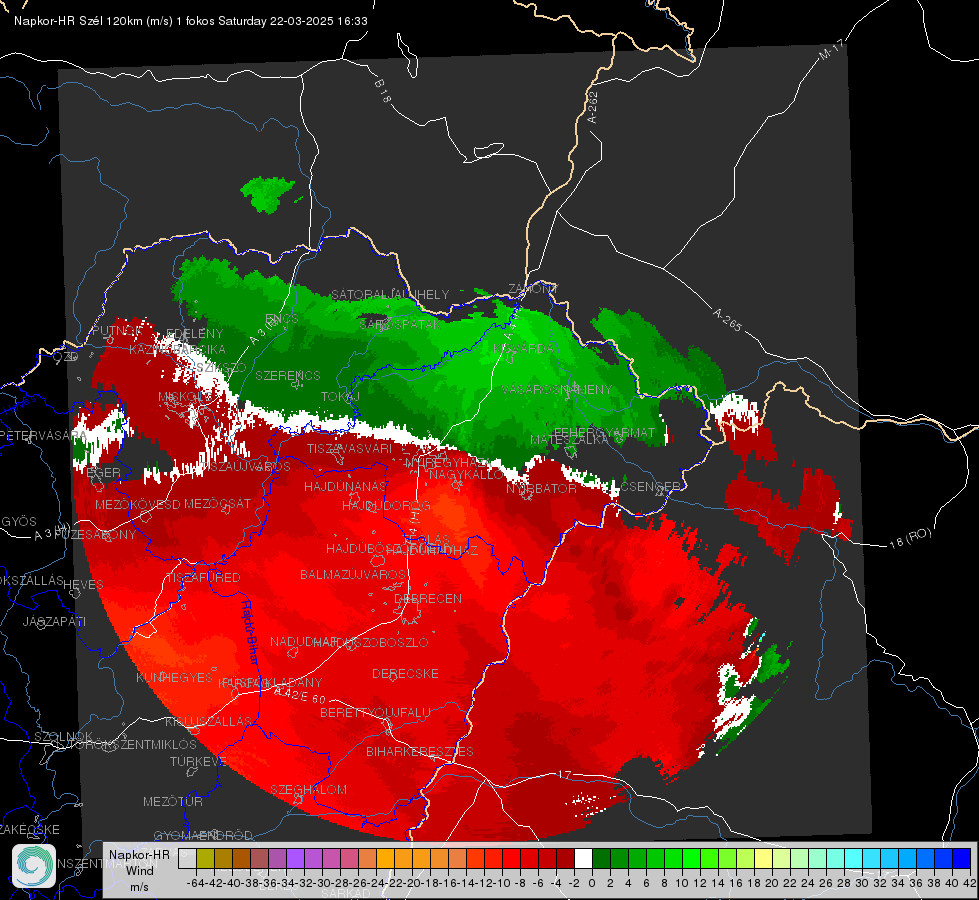Screen dimensions: 979x900
Task: Click the NADUDVAR town label
Action: [x=304, y=641]
